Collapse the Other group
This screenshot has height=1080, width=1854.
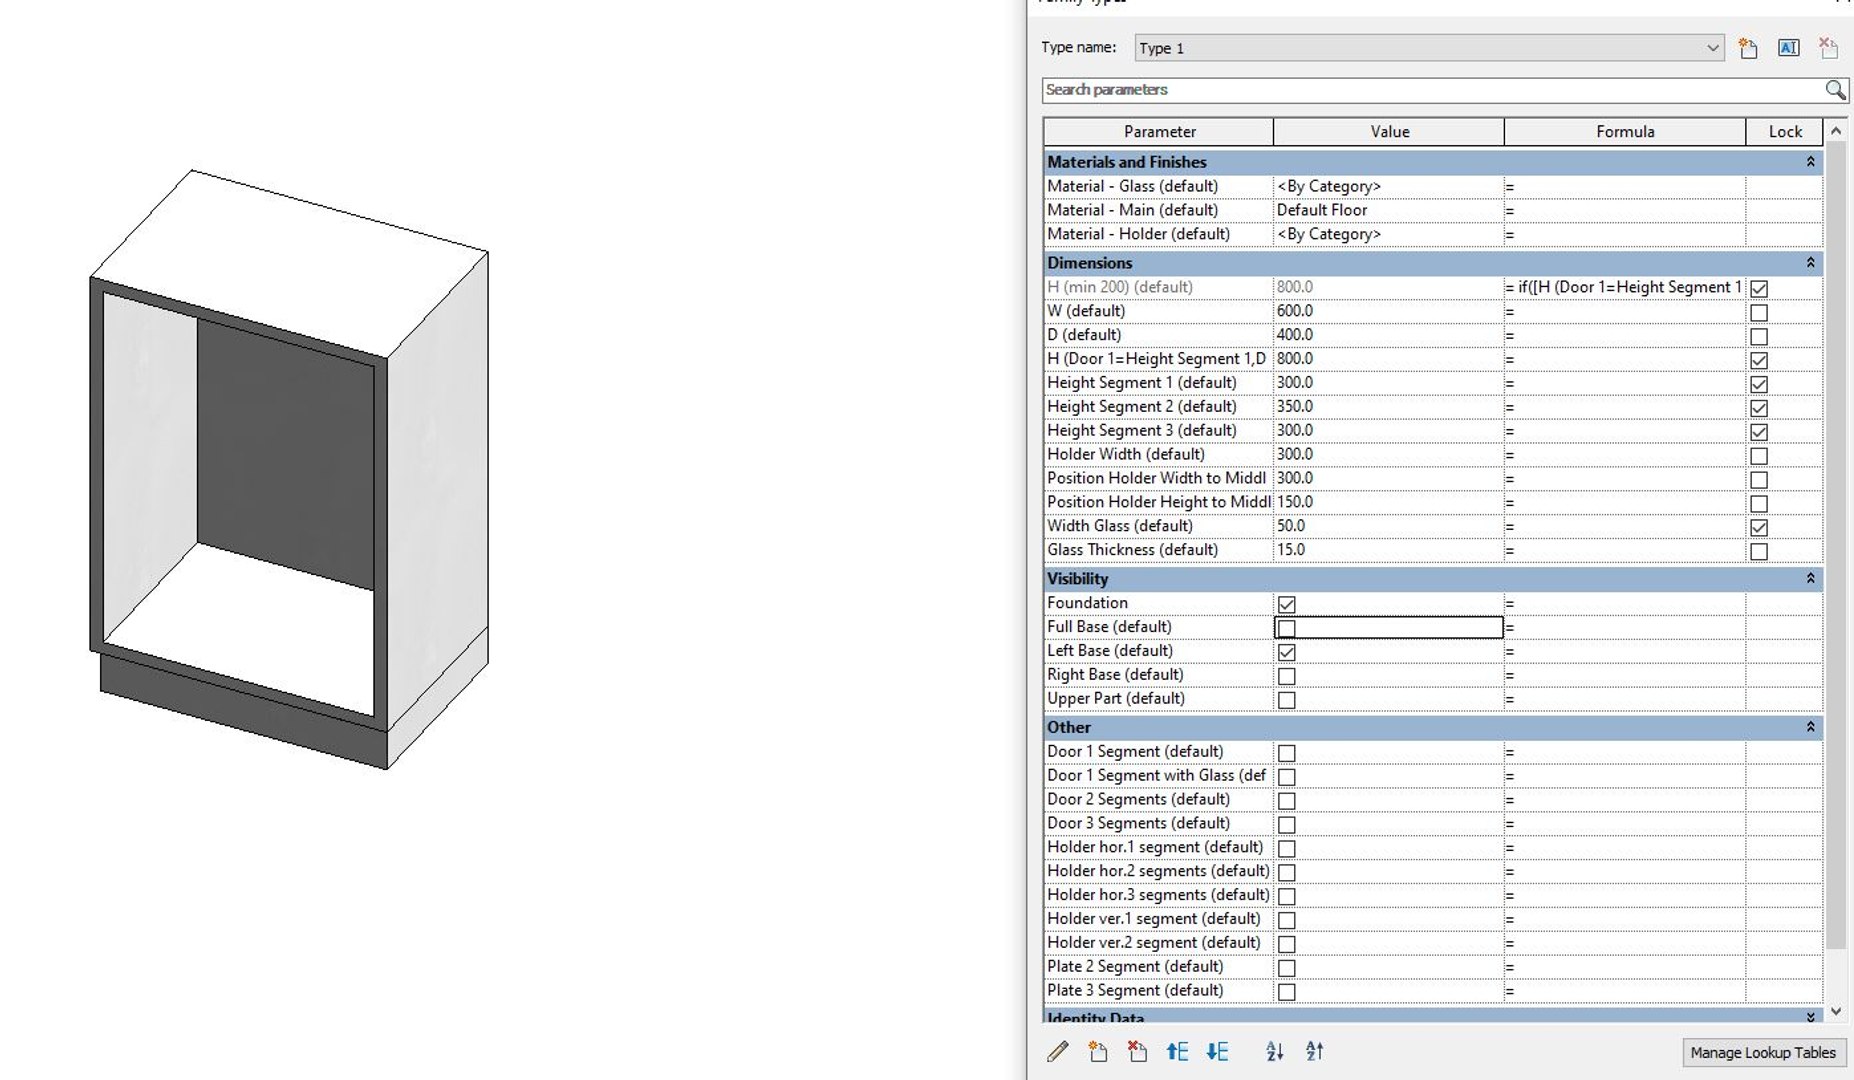tap(1810, 728)
